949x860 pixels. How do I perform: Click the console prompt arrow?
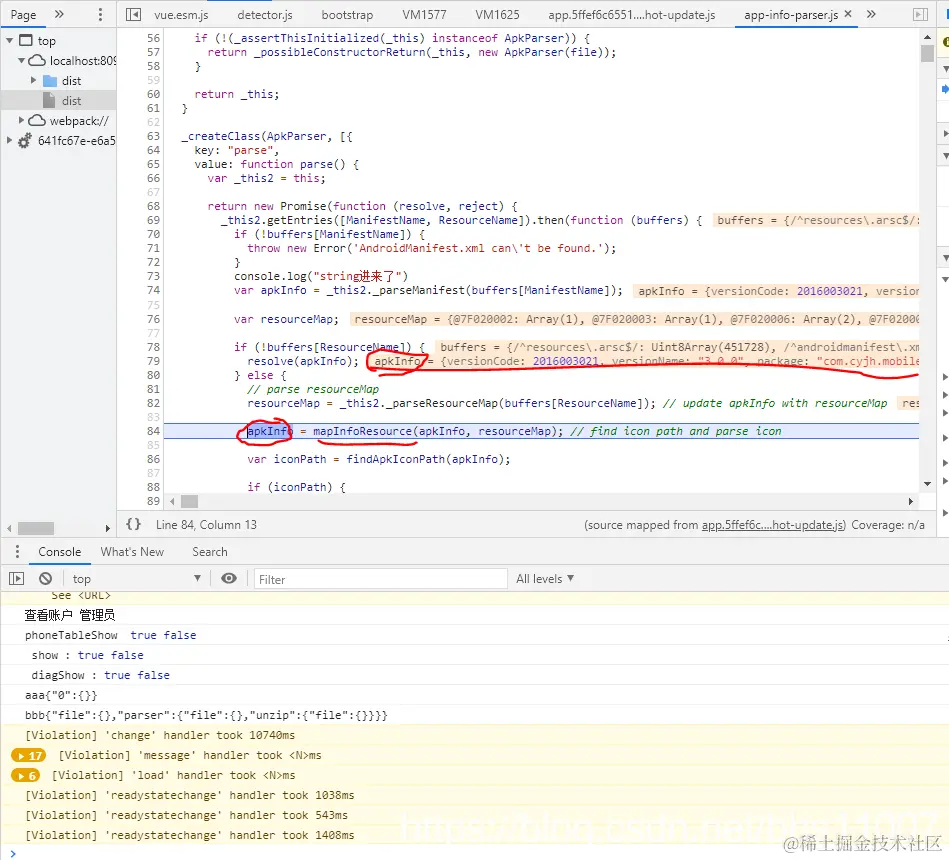pyautogui.click(x=13, y=853)
